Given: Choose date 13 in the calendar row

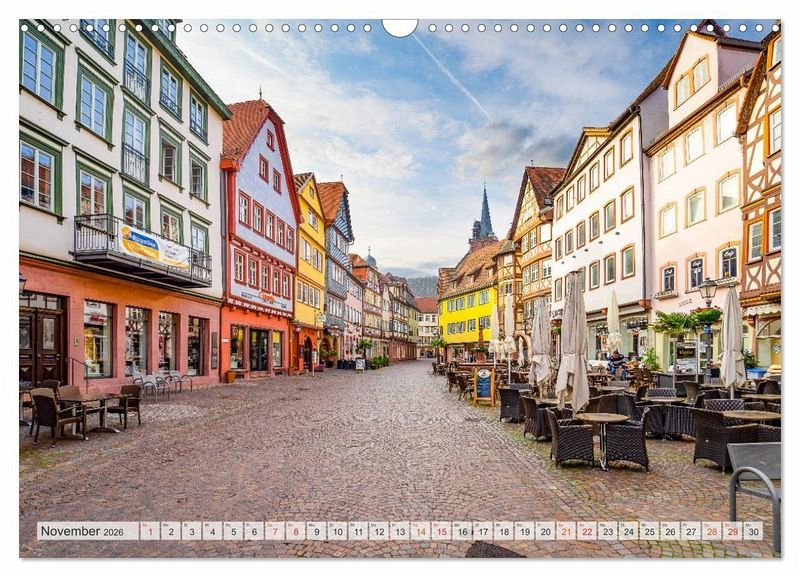Looking at the screenshot, I should (x=400, y=531).
